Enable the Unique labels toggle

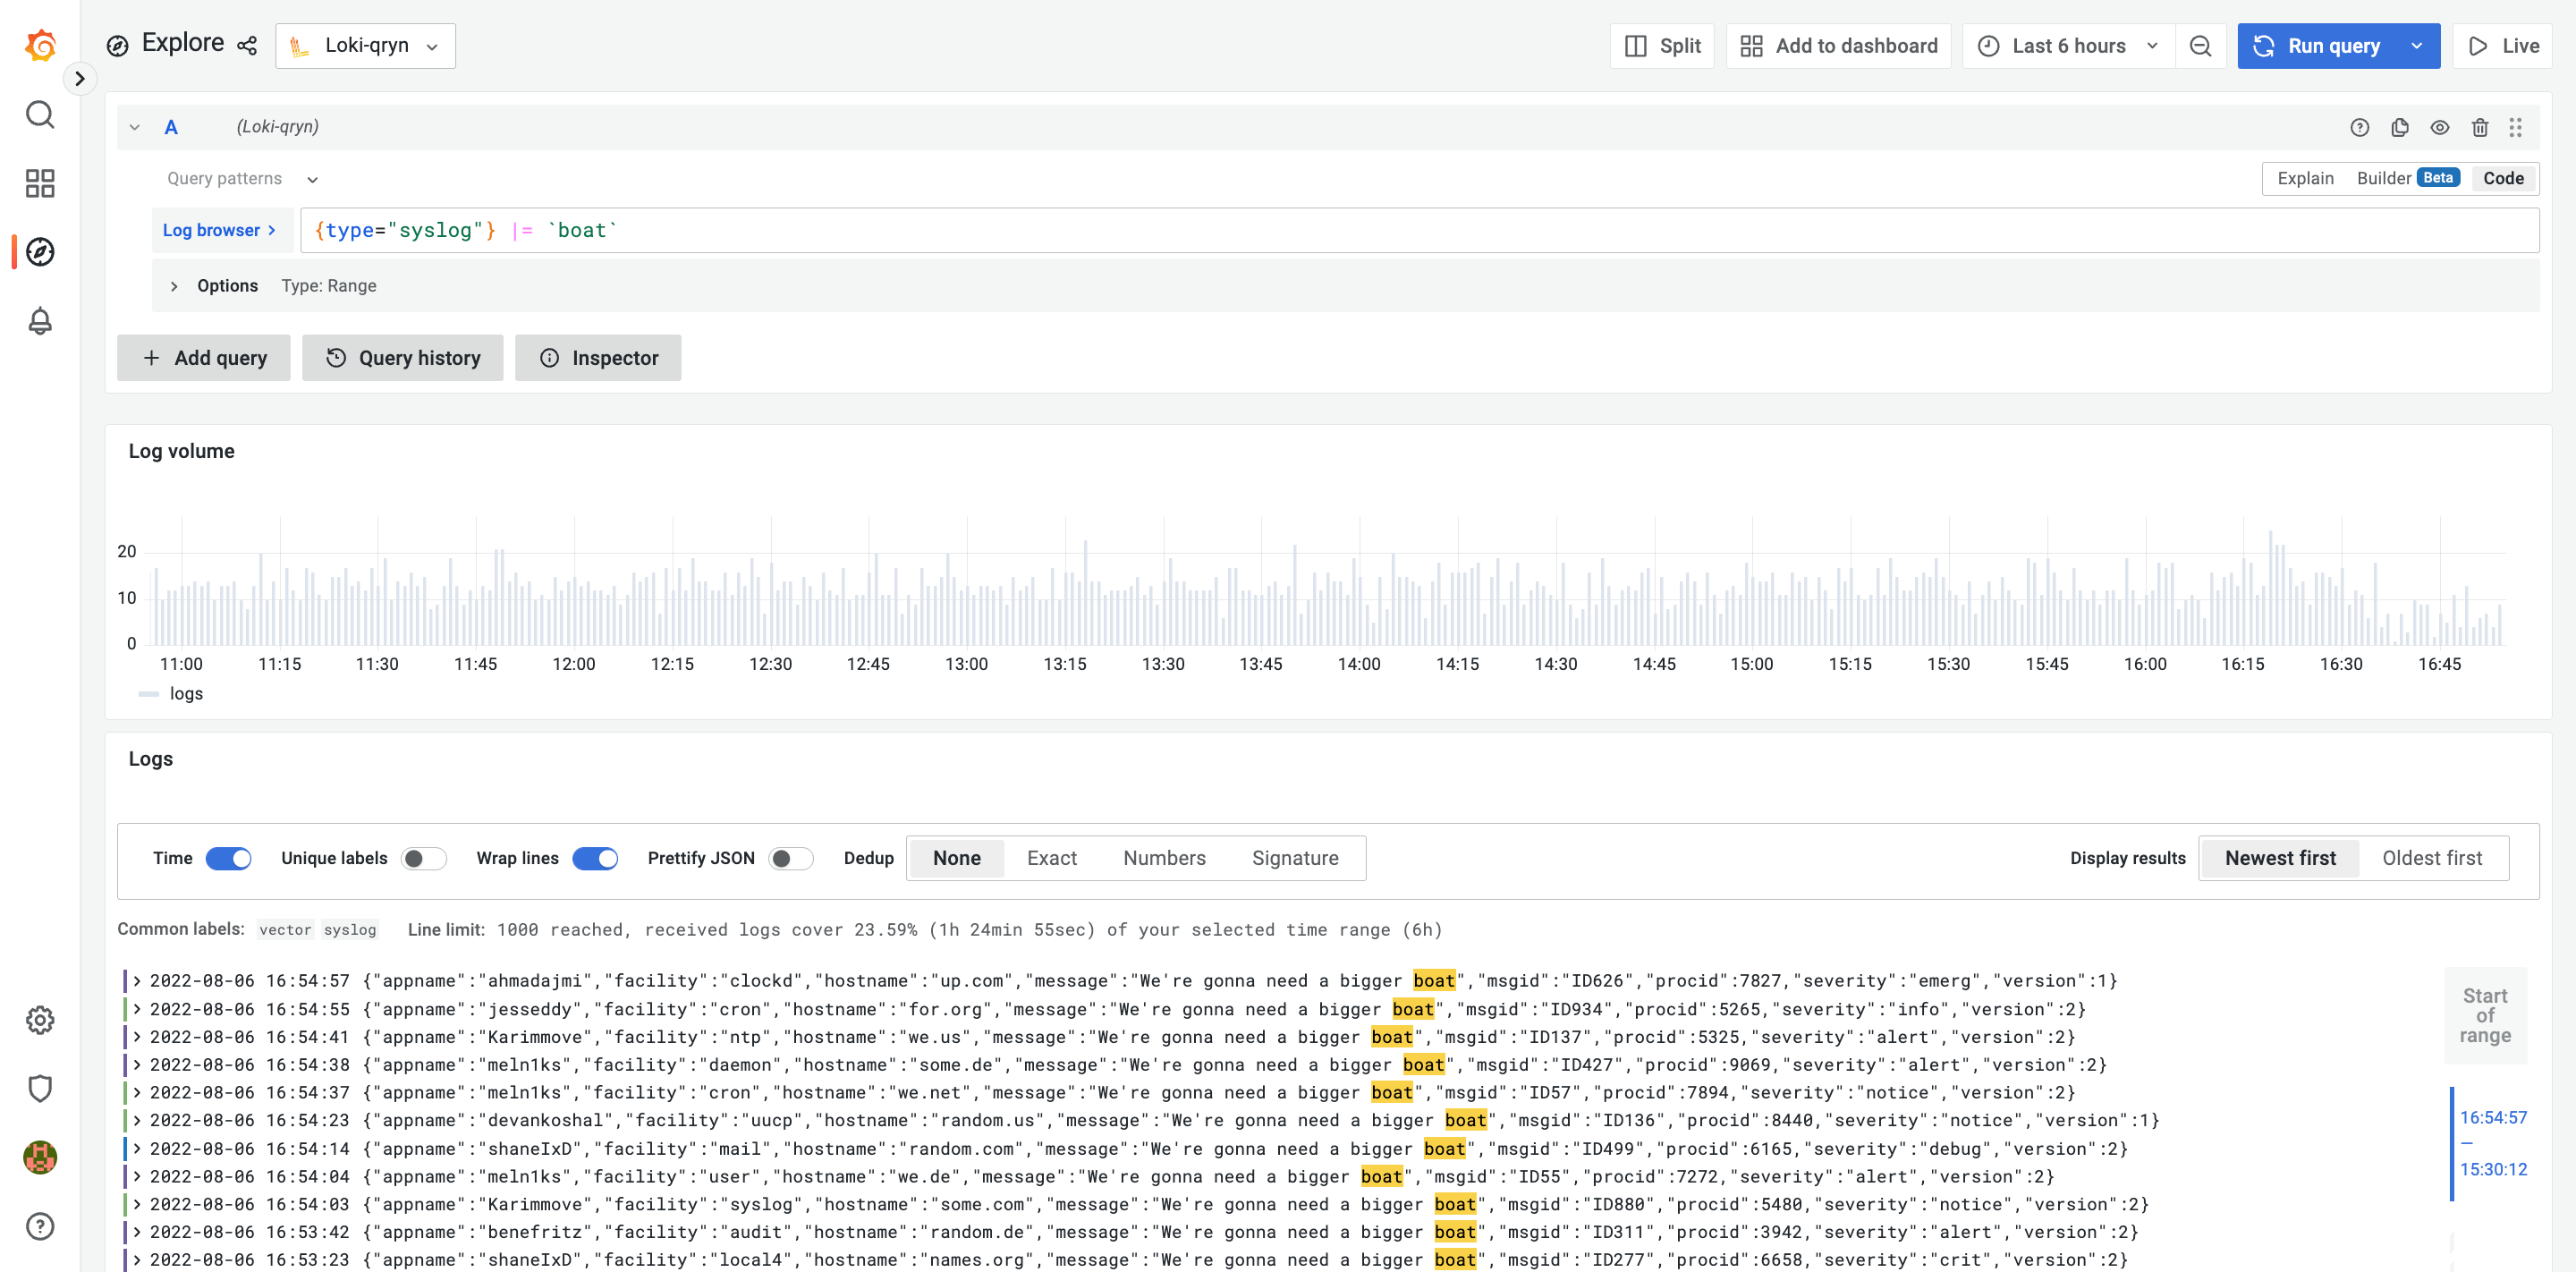coord(423,858)
